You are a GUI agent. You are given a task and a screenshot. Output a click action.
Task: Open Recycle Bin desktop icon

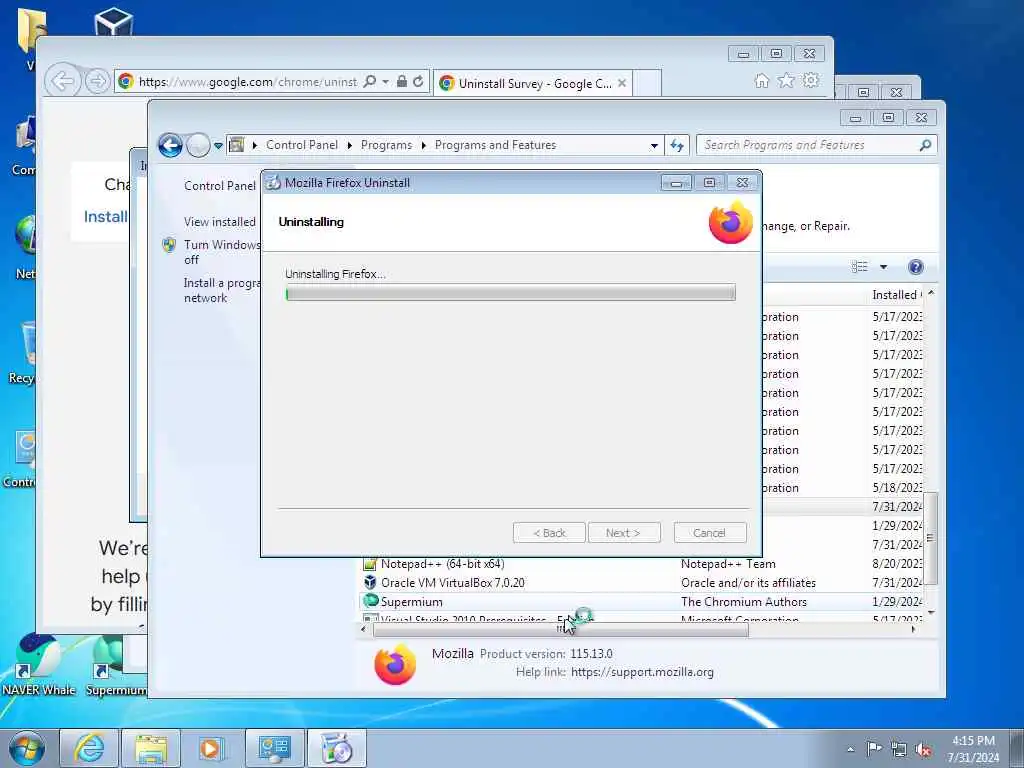[x=22, y=353]
